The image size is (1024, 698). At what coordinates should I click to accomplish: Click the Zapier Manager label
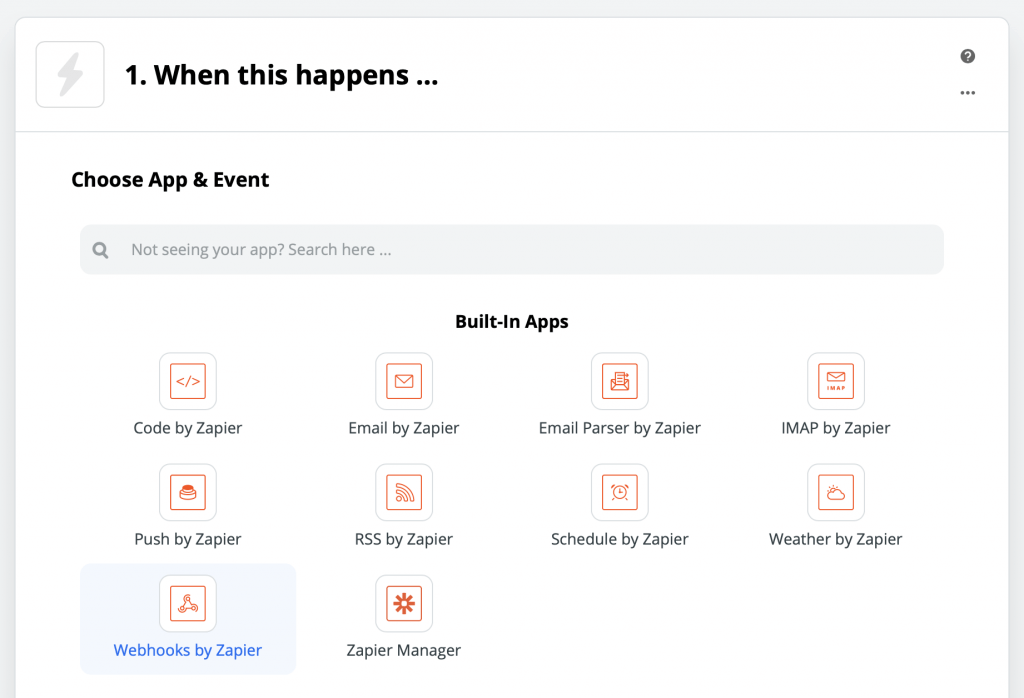point(404,650)
